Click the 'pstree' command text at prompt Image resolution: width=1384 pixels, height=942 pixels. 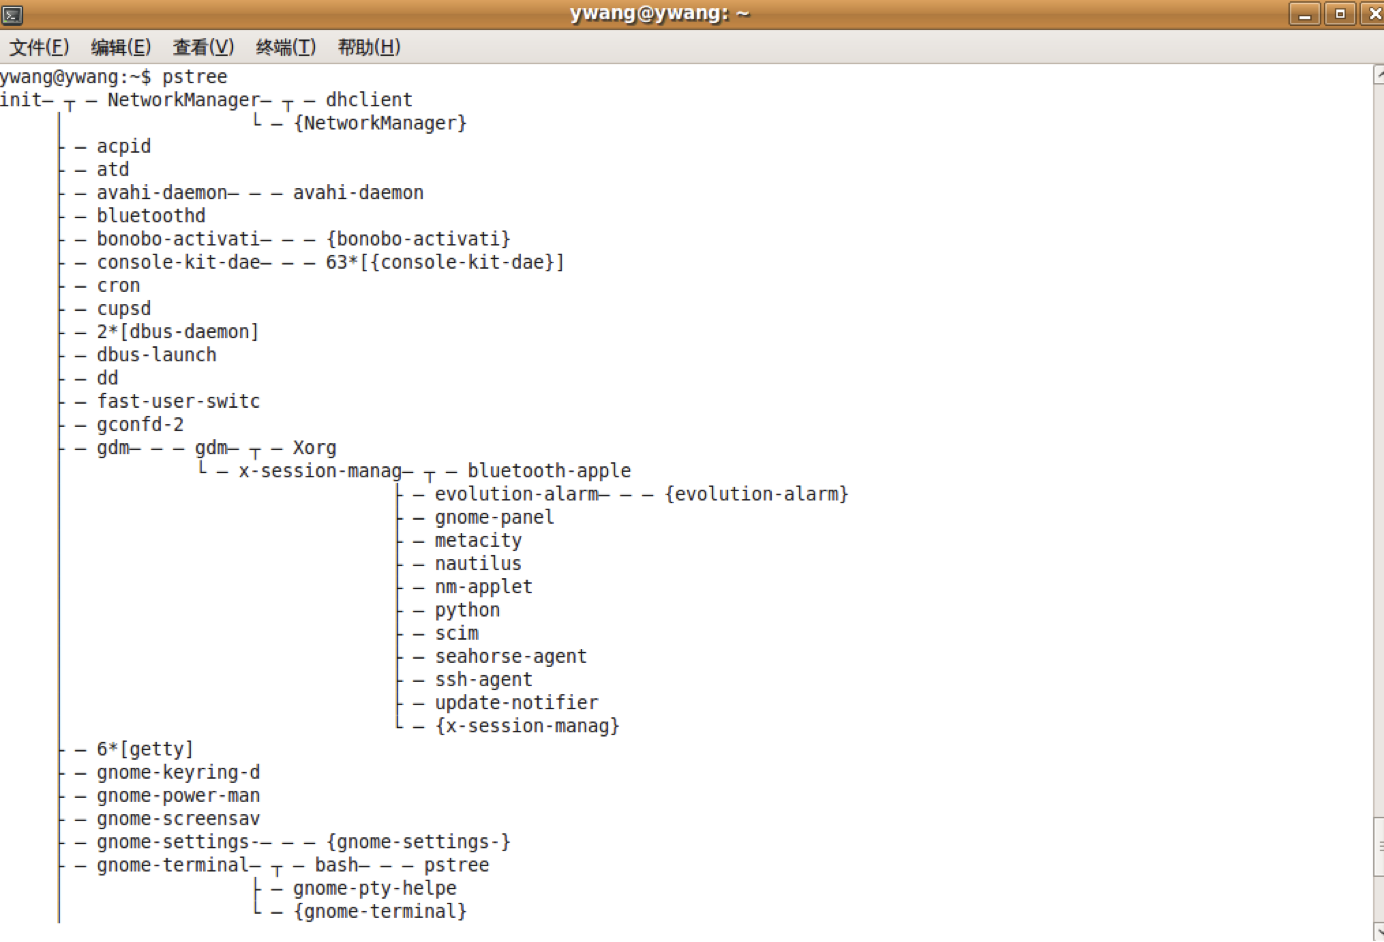195,77
